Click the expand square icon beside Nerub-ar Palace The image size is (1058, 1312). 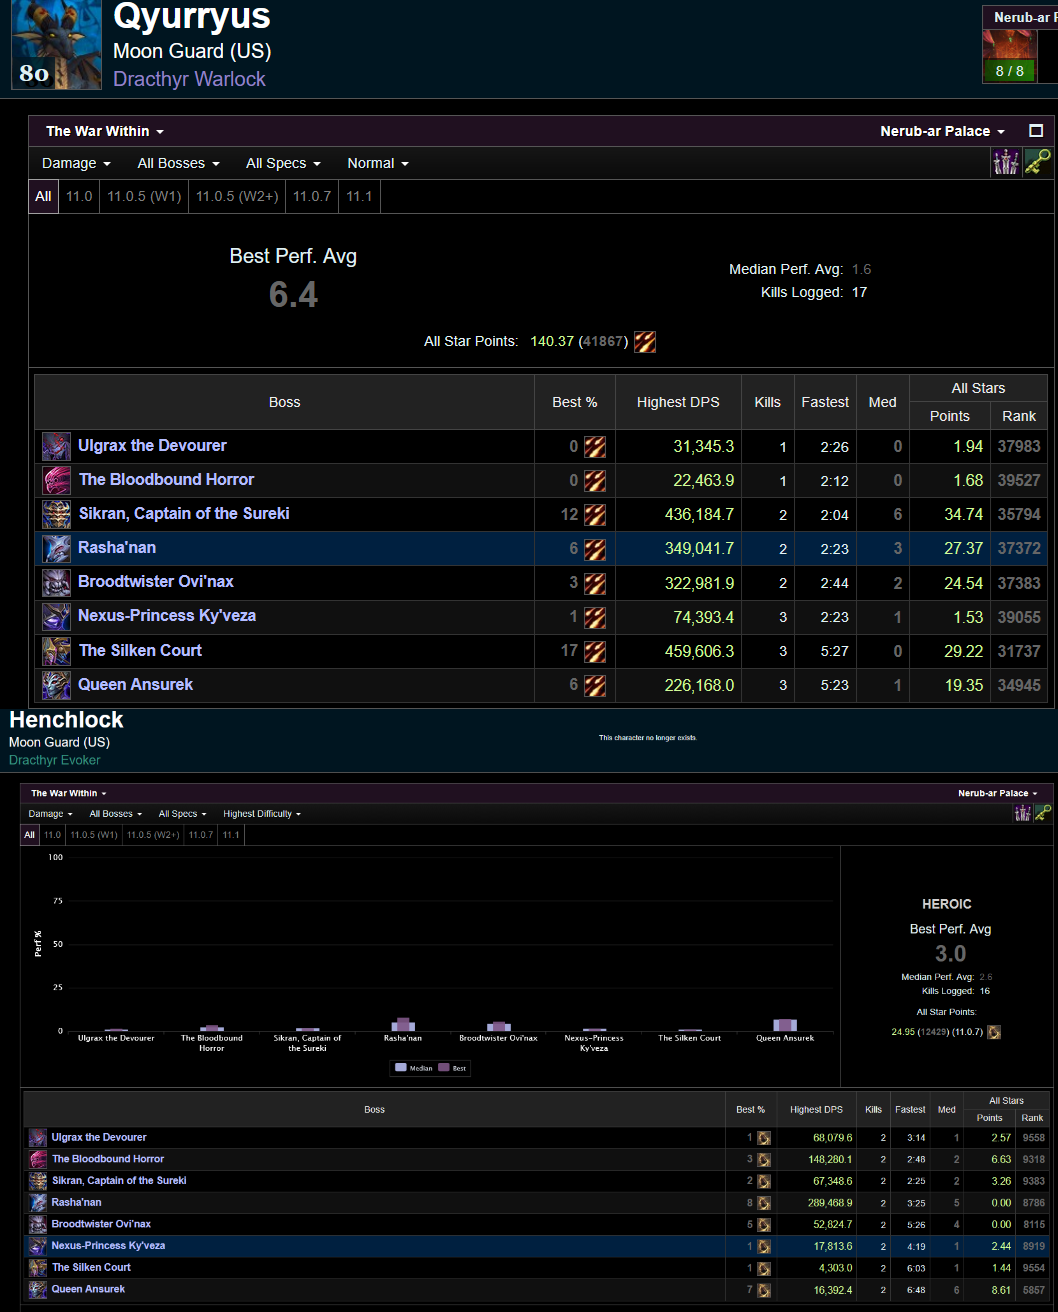(x=1036, y=131)
